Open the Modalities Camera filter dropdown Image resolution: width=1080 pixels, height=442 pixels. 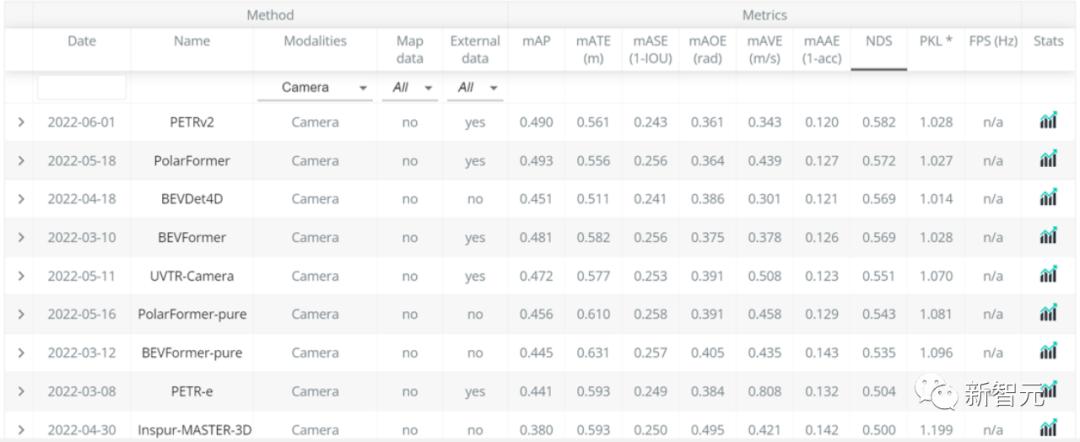(x=314, y=88)
